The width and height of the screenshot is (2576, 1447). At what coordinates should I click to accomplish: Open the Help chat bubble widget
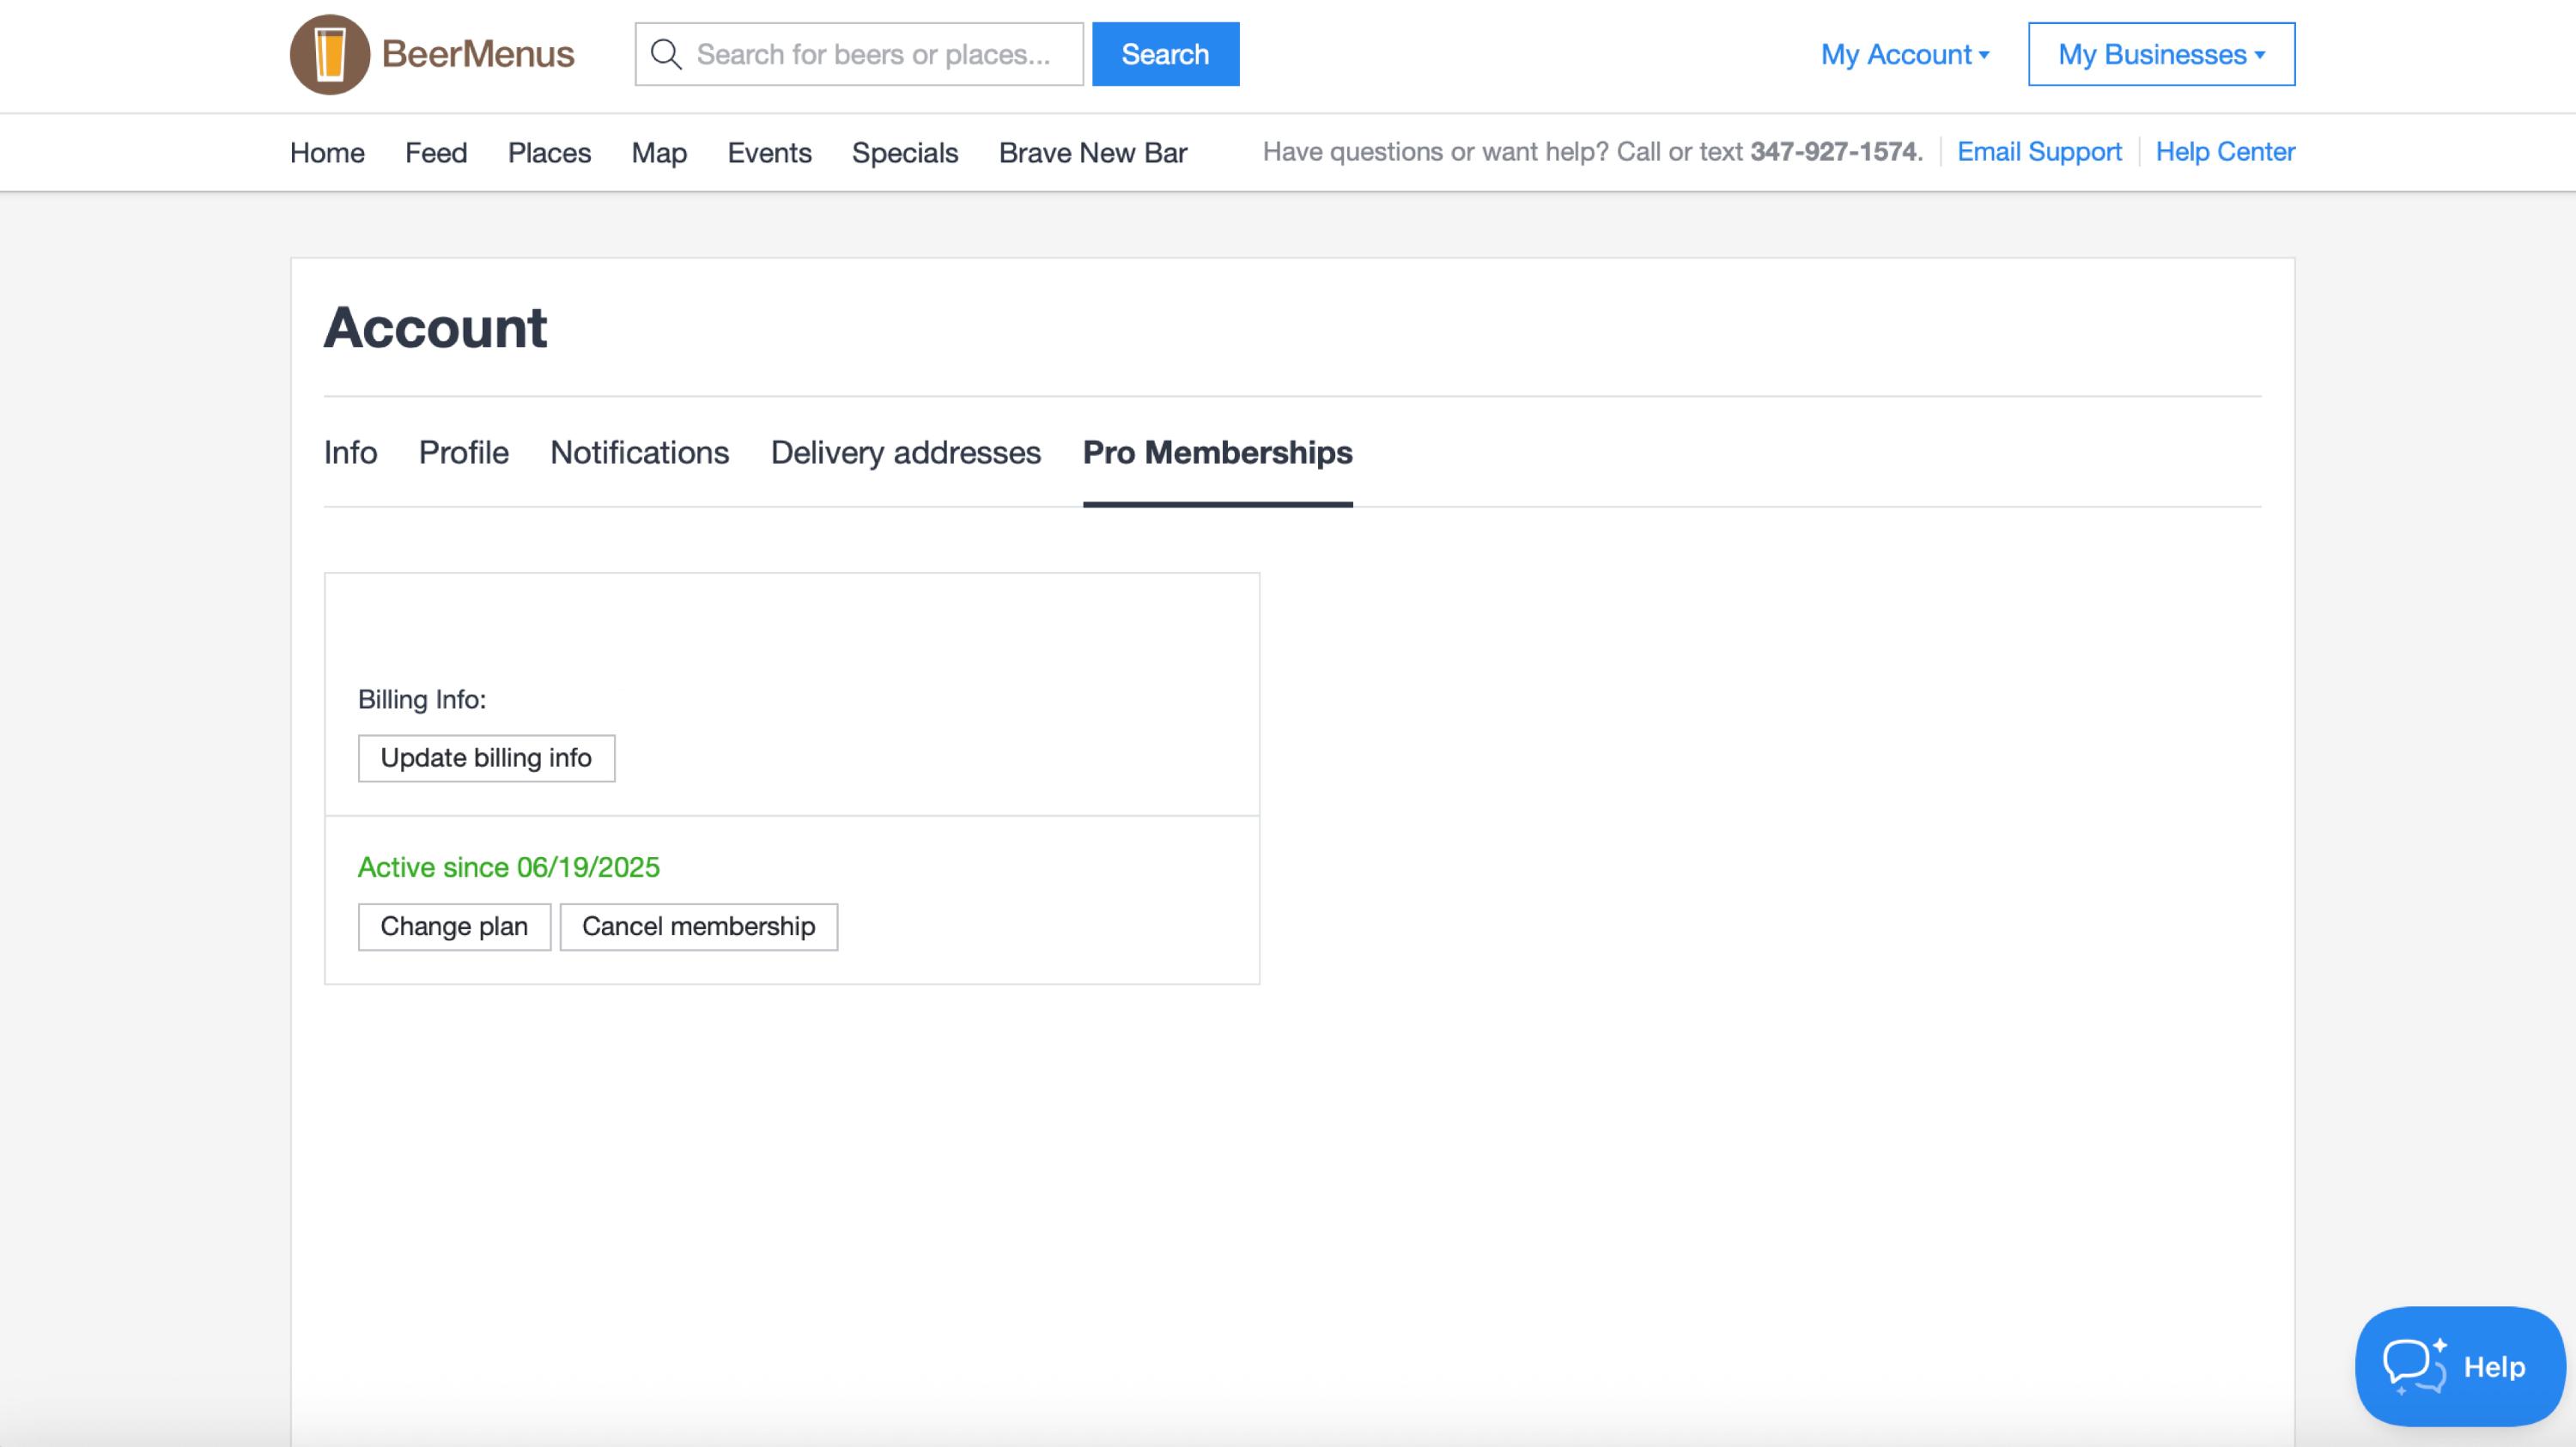(2459, 1365)
